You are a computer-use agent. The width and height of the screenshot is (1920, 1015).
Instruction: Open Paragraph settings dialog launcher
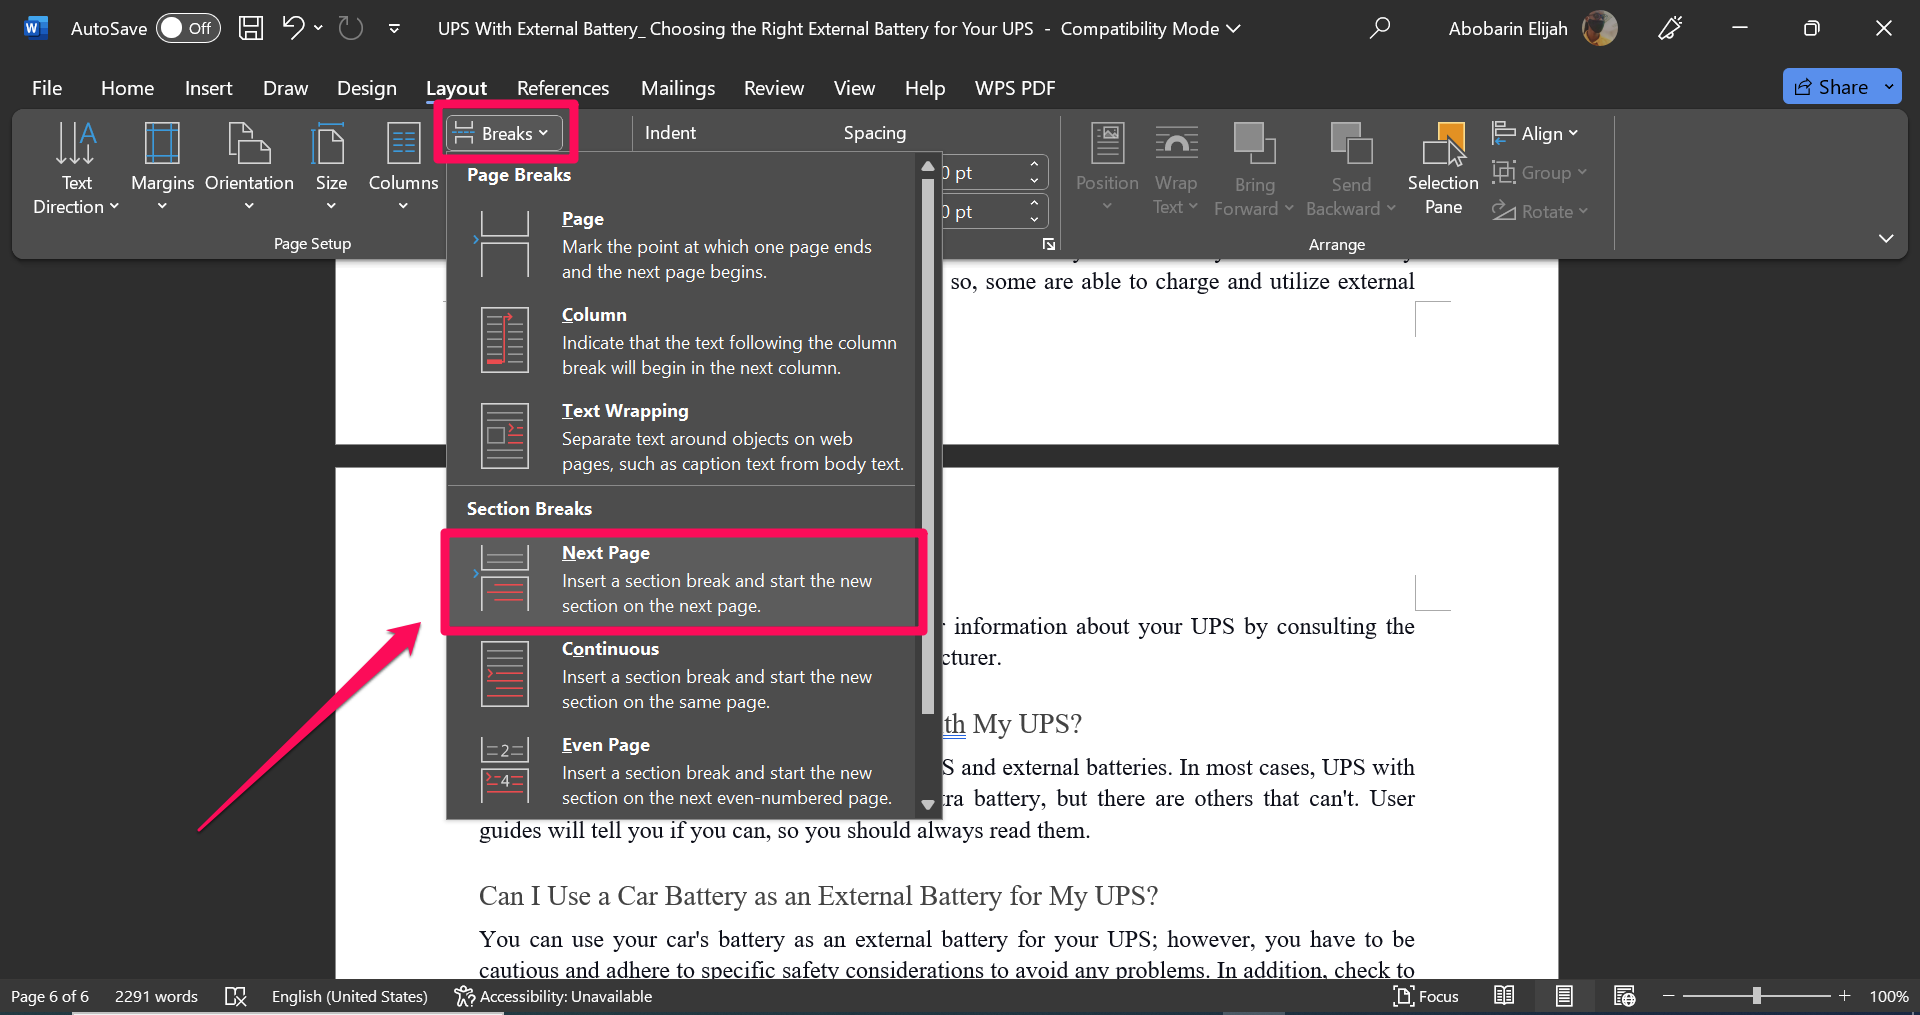(x=1049, y=244)
